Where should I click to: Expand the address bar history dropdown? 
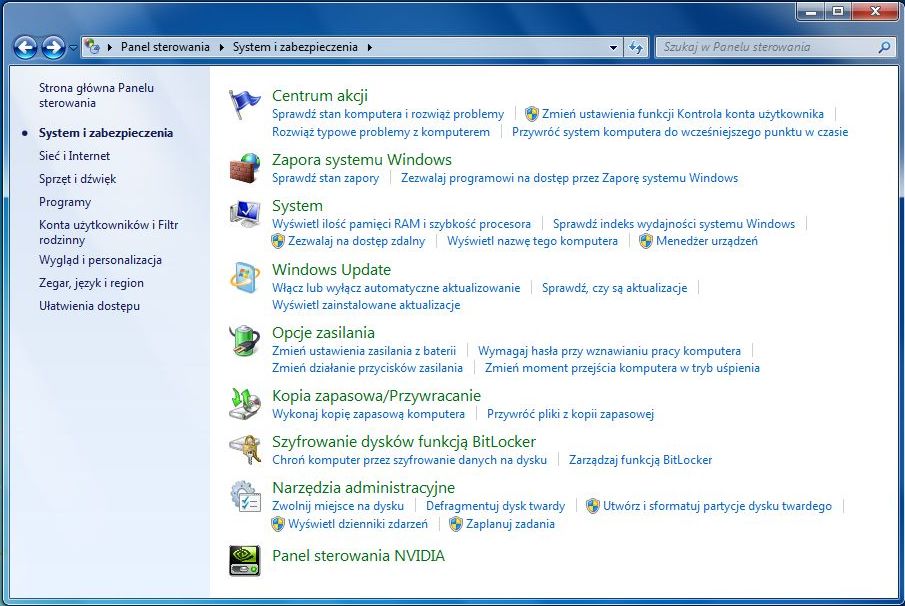613,47
